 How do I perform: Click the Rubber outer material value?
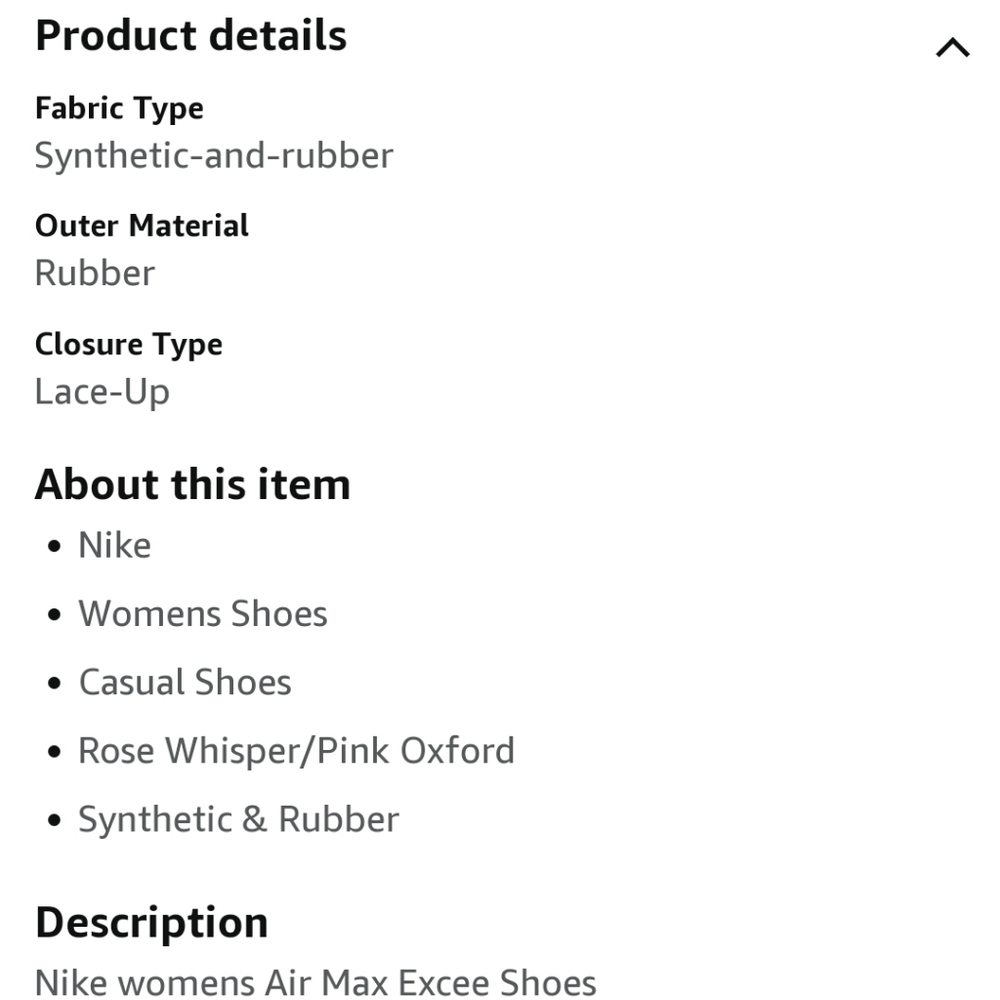point(95,273)
